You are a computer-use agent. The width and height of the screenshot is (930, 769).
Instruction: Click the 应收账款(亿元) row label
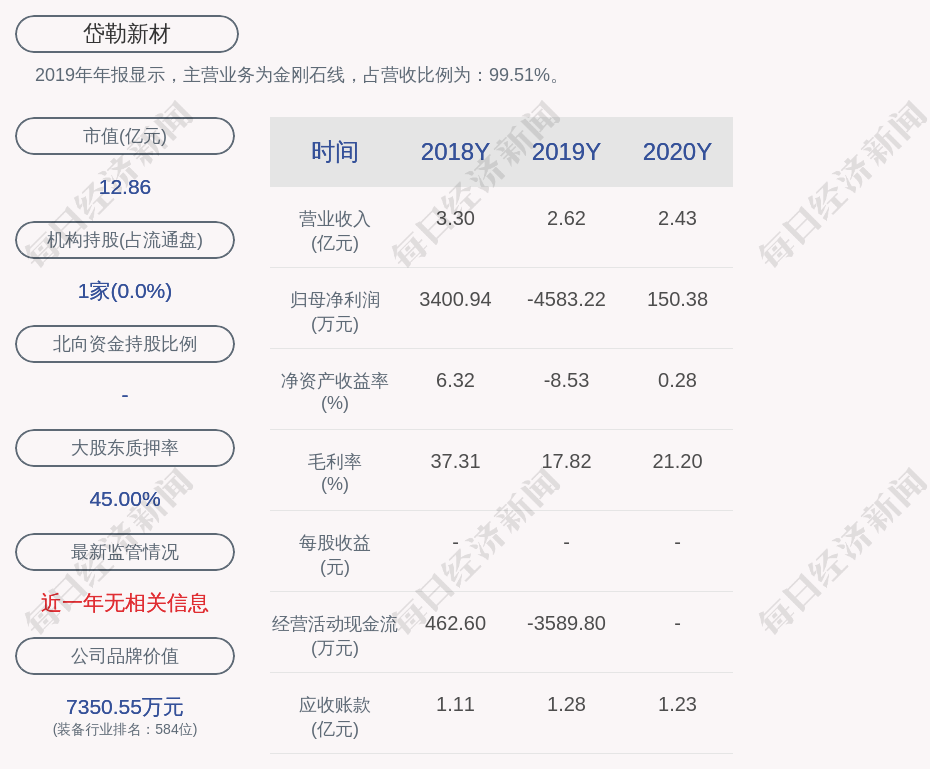point(335,717)
